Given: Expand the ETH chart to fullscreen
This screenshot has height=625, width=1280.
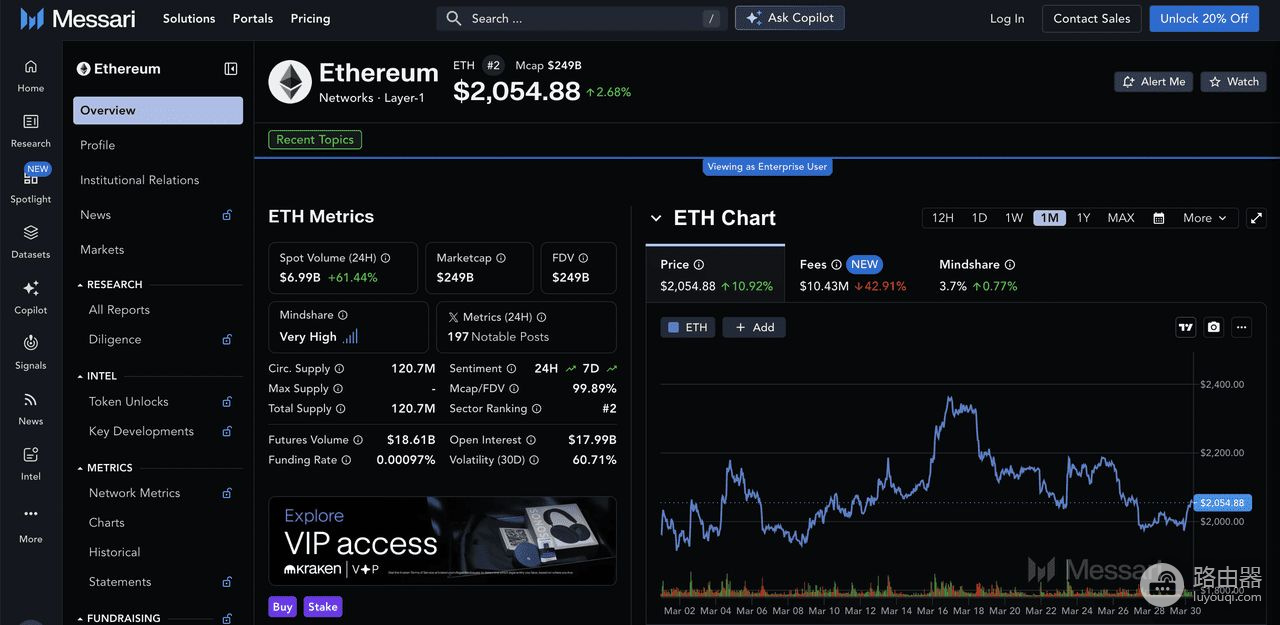Looking at the screenshot, I should tap(1257, 218).
